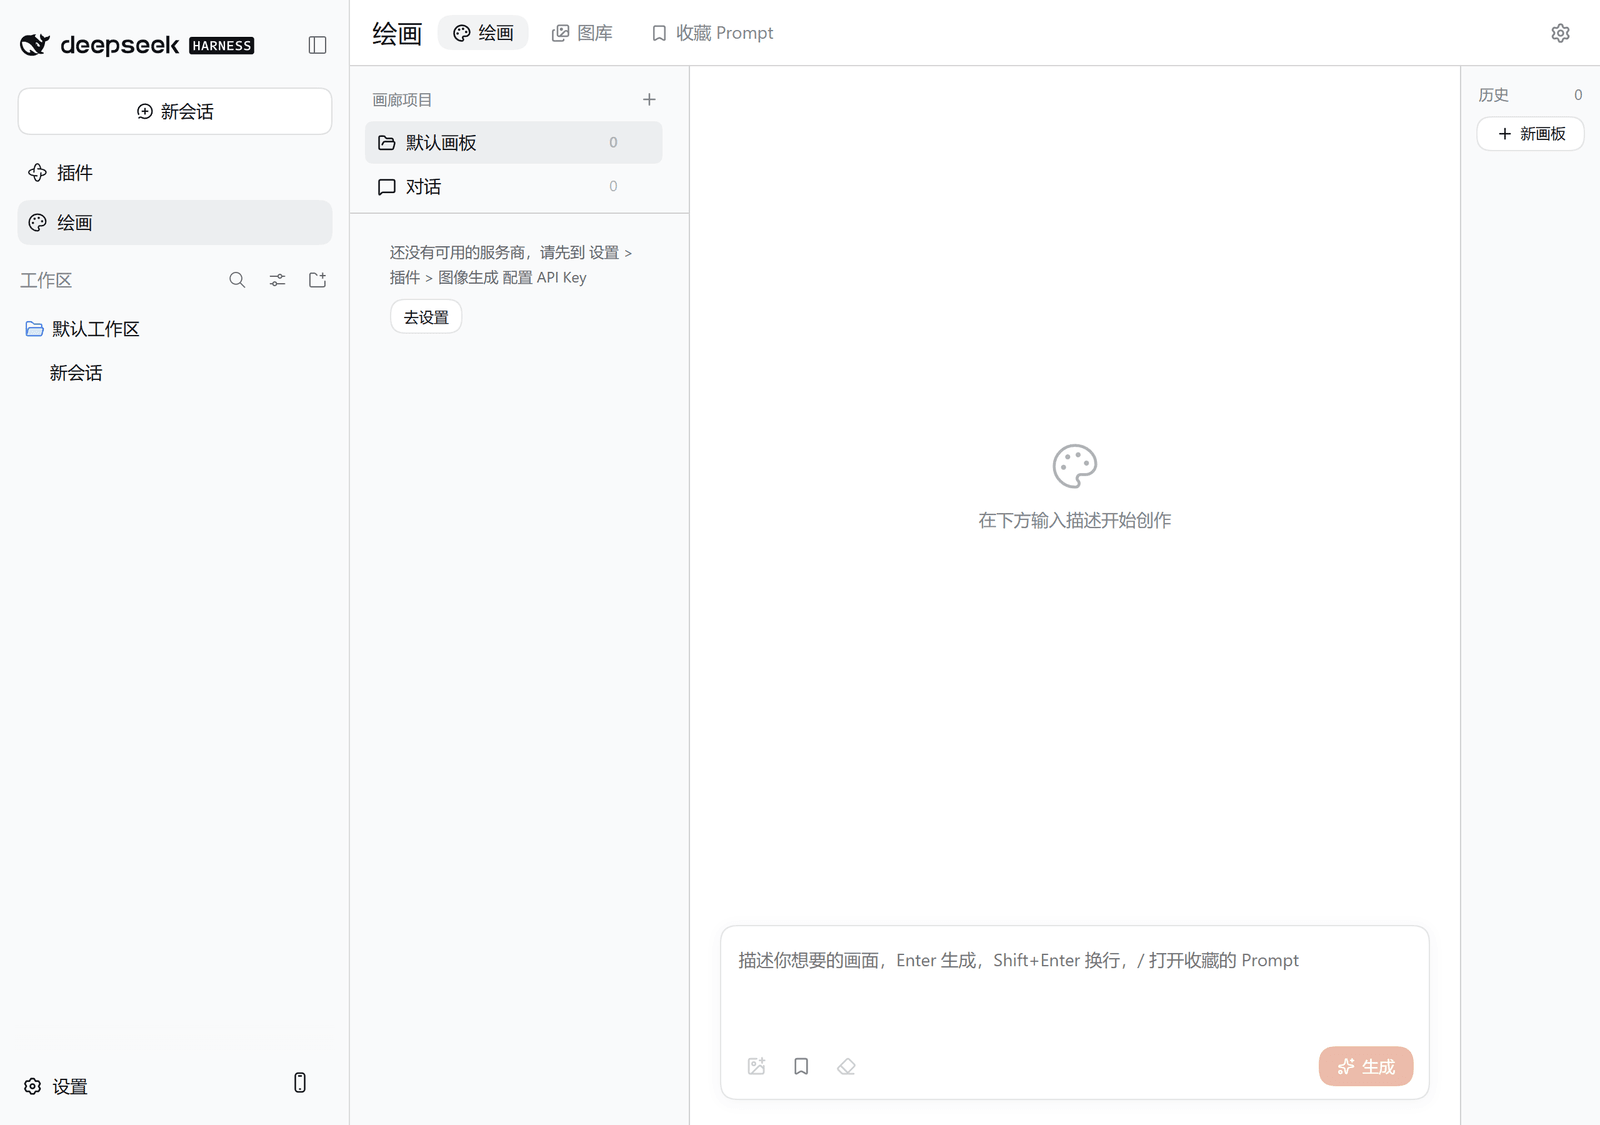Click the HARNESS badge next to logo
The height and width of the screenshot is (1125, 1600).
click(222, 46)
